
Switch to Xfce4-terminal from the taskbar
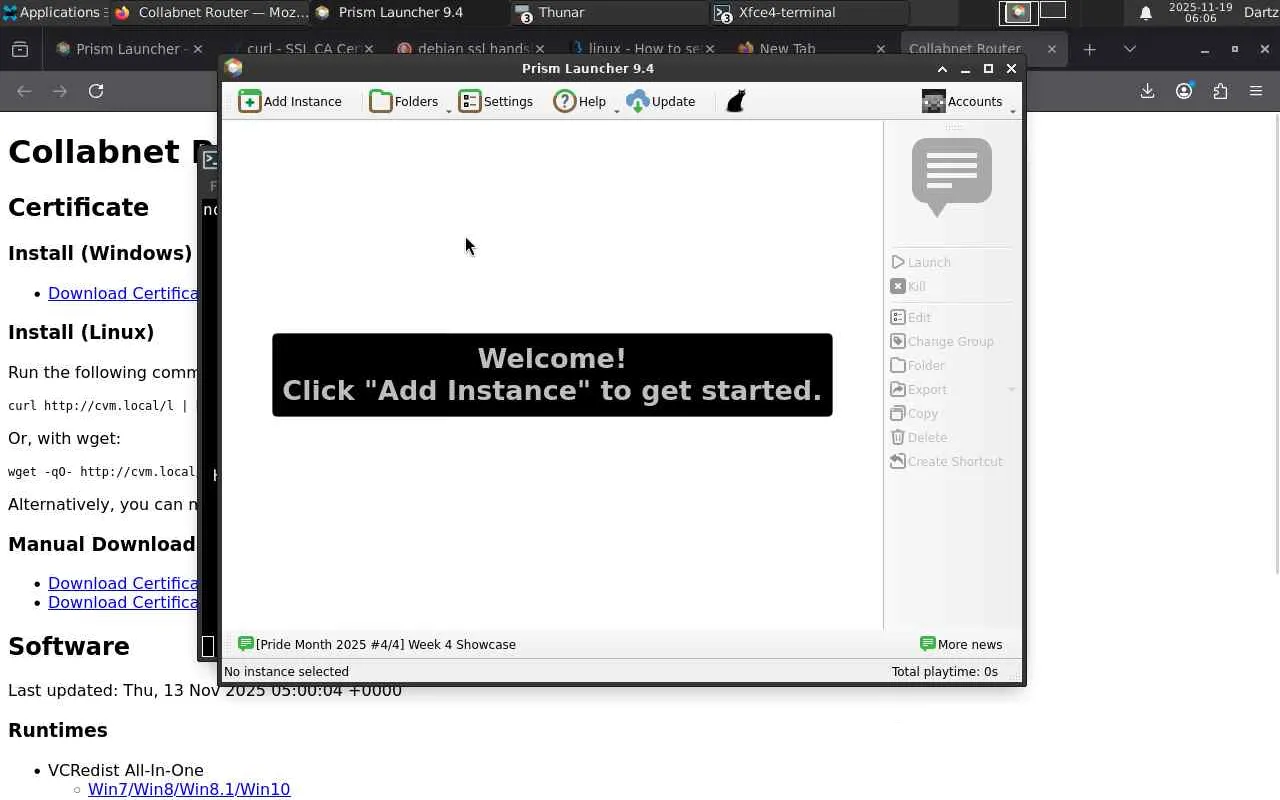(x=810, y=12)
